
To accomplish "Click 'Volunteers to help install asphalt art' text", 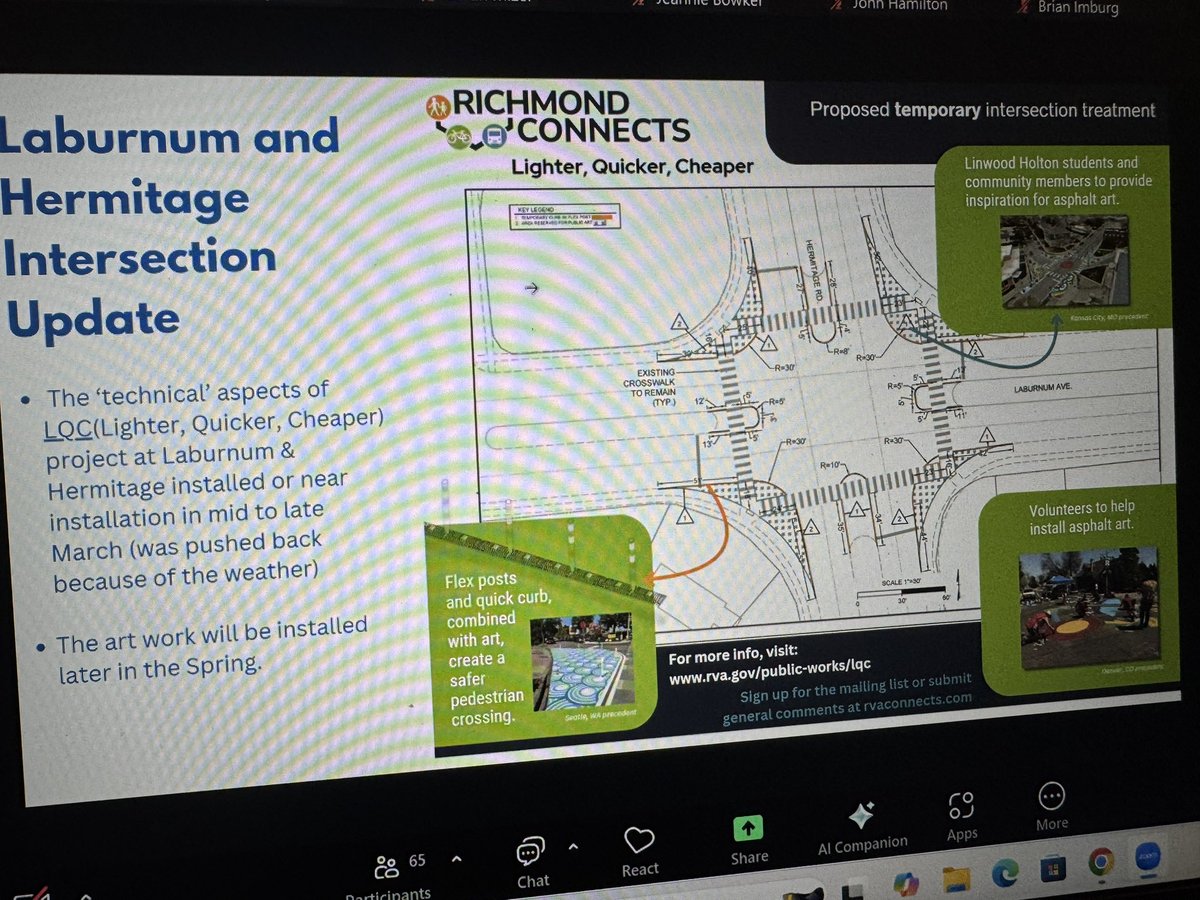I will 1082,515.
